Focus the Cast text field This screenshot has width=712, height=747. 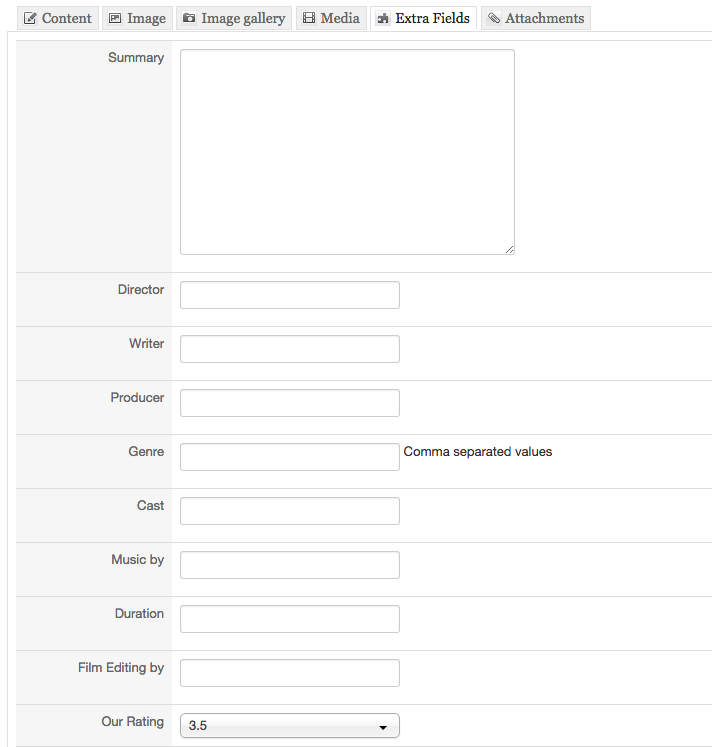point(290,511)
